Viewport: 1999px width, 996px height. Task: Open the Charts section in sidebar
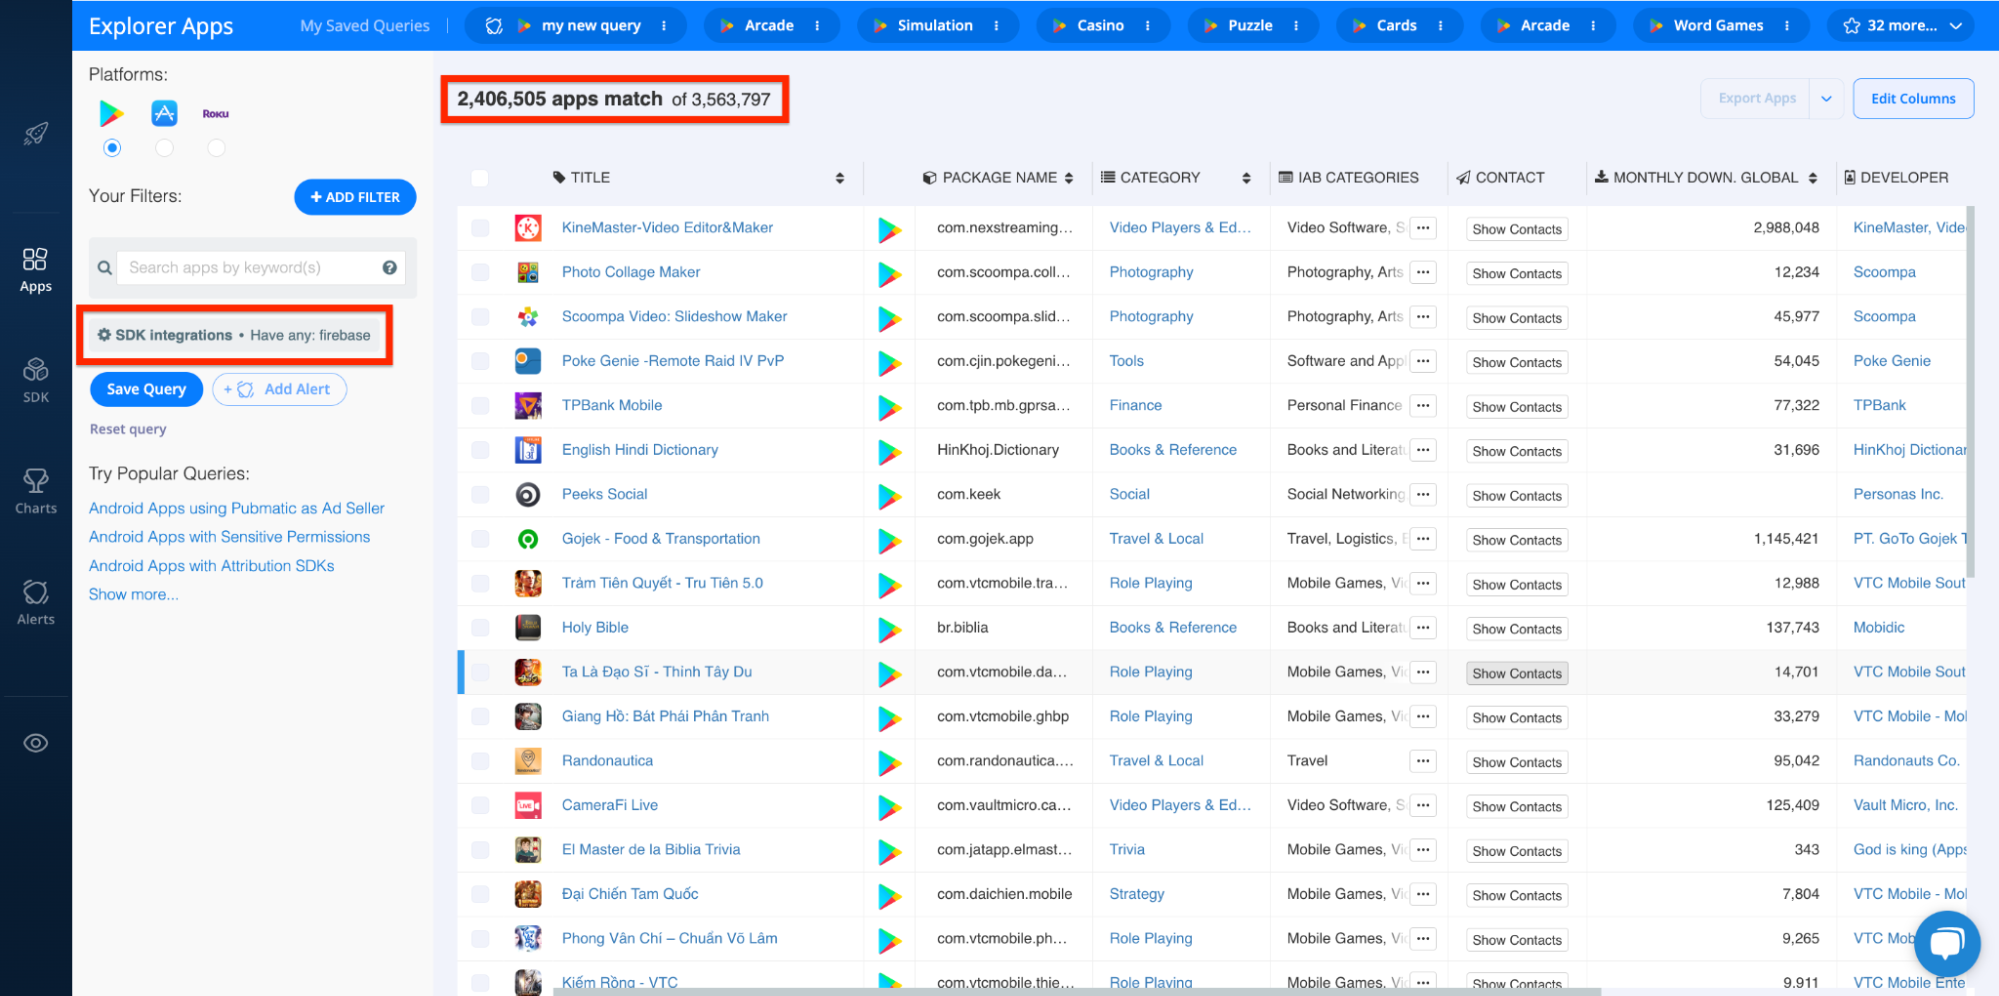(x=36, y=491)
